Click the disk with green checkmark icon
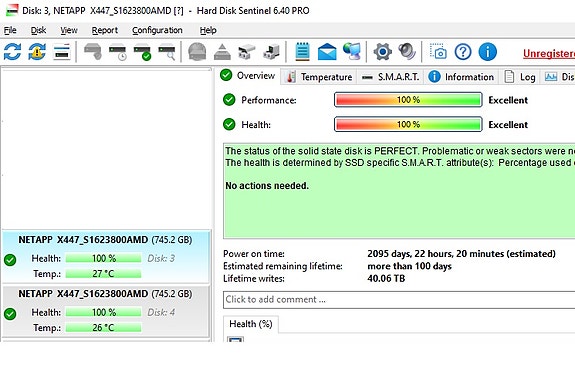 (142, 52)
